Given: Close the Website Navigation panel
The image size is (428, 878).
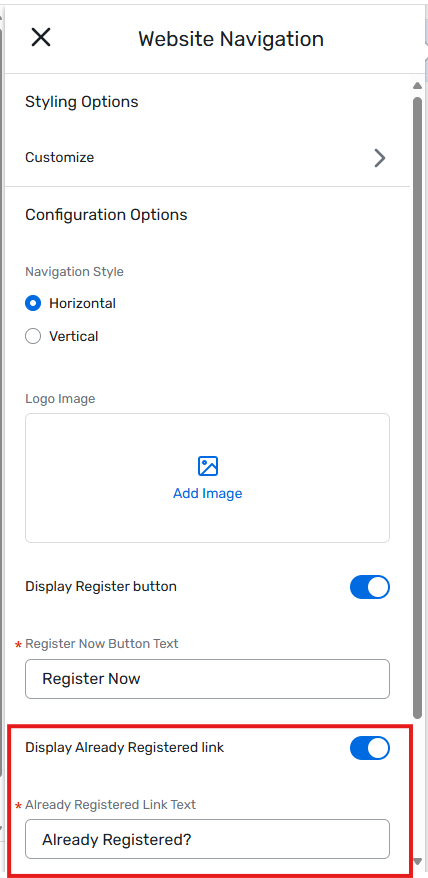Looking at the screenshot, I should 41,38.
